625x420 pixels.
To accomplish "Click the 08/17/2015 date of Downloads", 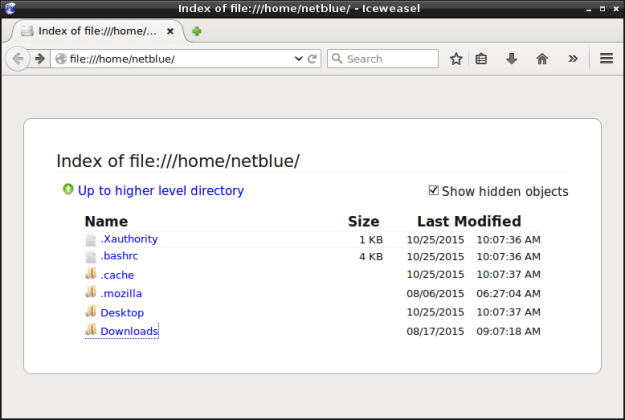I will pos(435,332).
